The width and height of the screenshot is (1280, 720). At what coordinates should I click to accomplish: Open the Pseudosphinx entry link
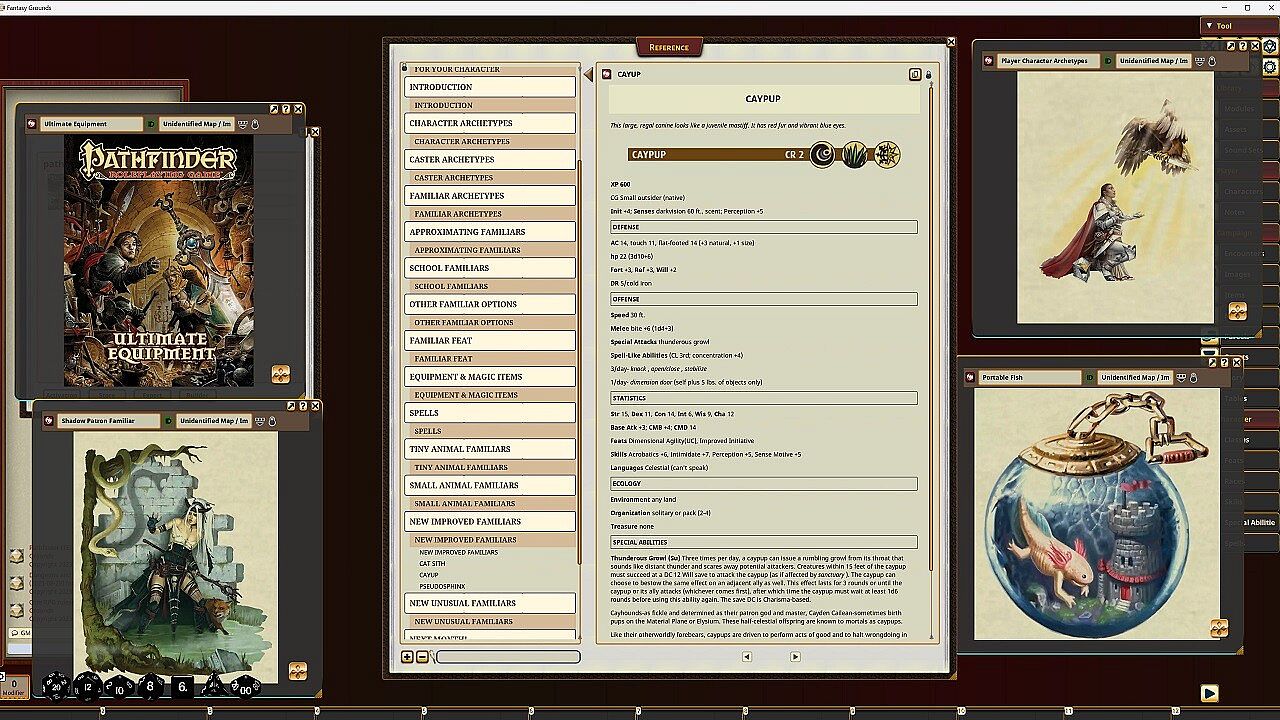[x=441, y=586]
